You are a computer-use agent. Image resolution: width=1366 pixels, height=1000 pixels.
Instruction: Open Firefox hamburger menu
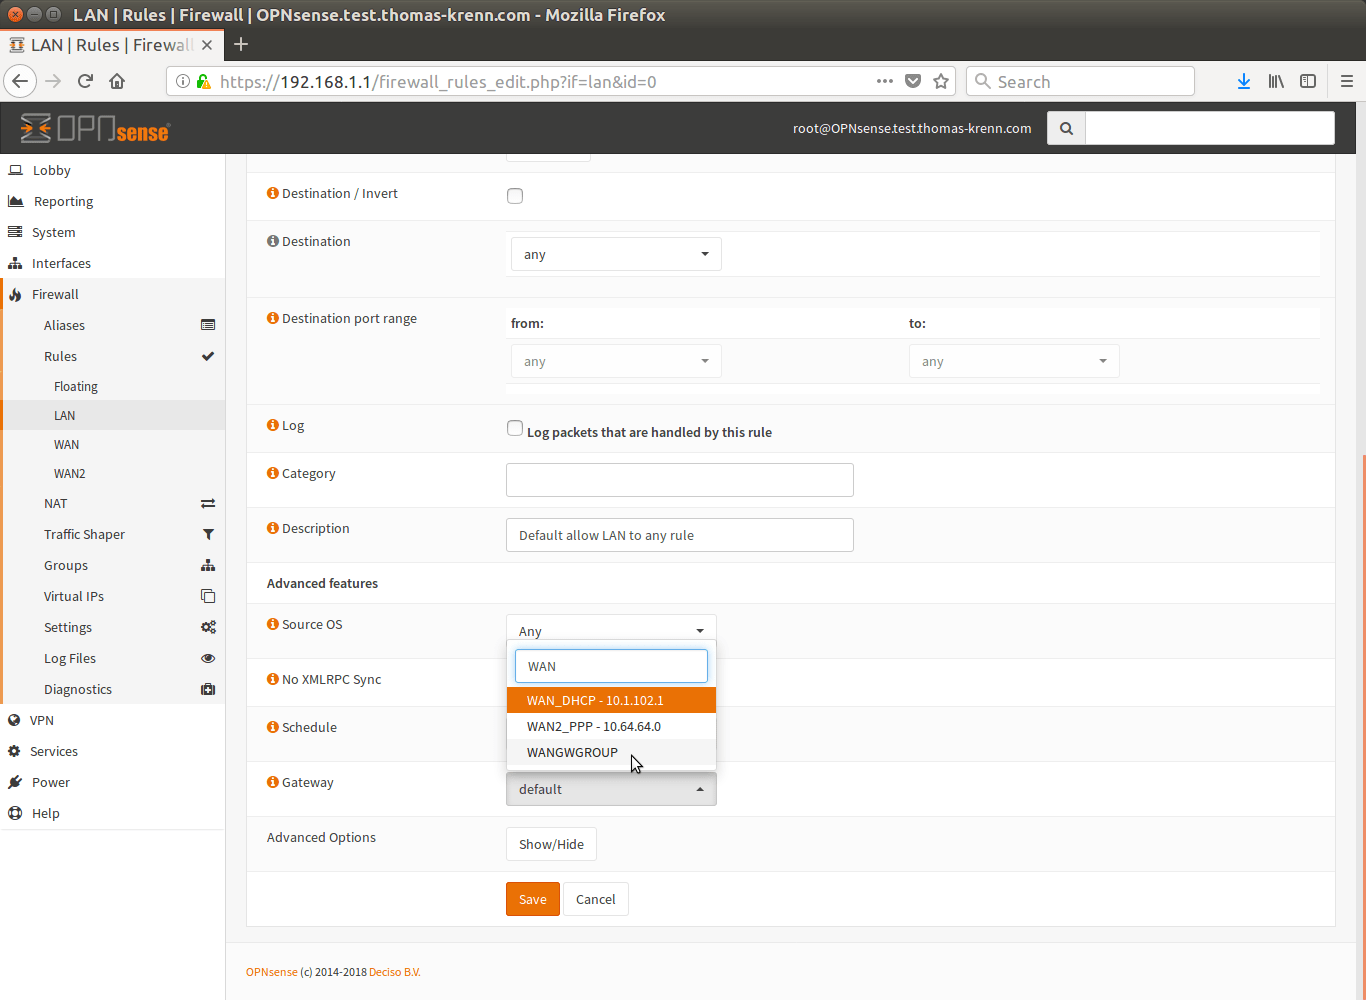coord(1346,82)
